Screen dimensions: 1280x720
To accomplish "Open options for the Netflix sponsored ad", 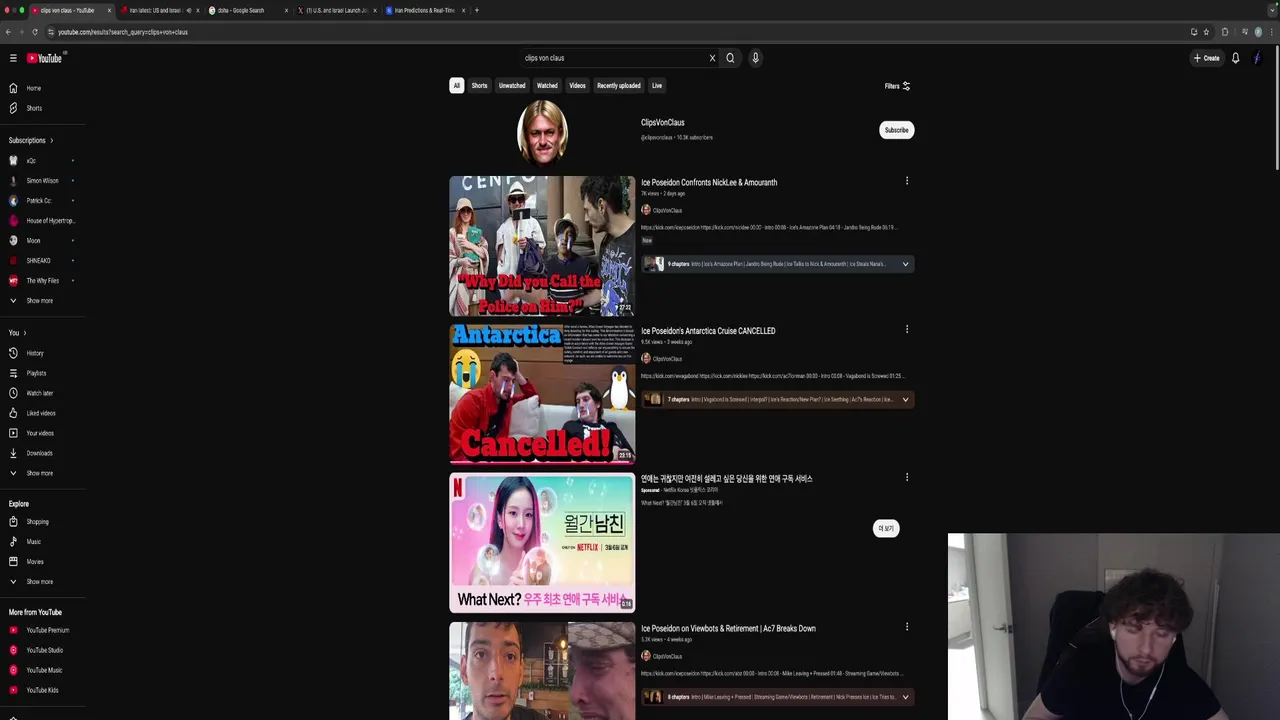I will click(907, 477).
